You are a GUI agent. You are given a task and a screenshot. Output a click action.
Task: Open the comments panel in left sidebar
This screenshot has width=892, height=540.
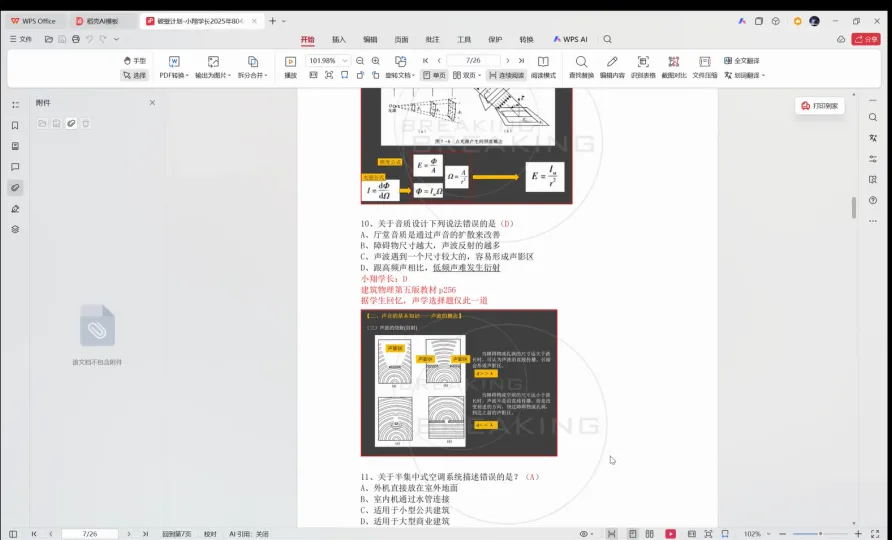pos(15,167)
